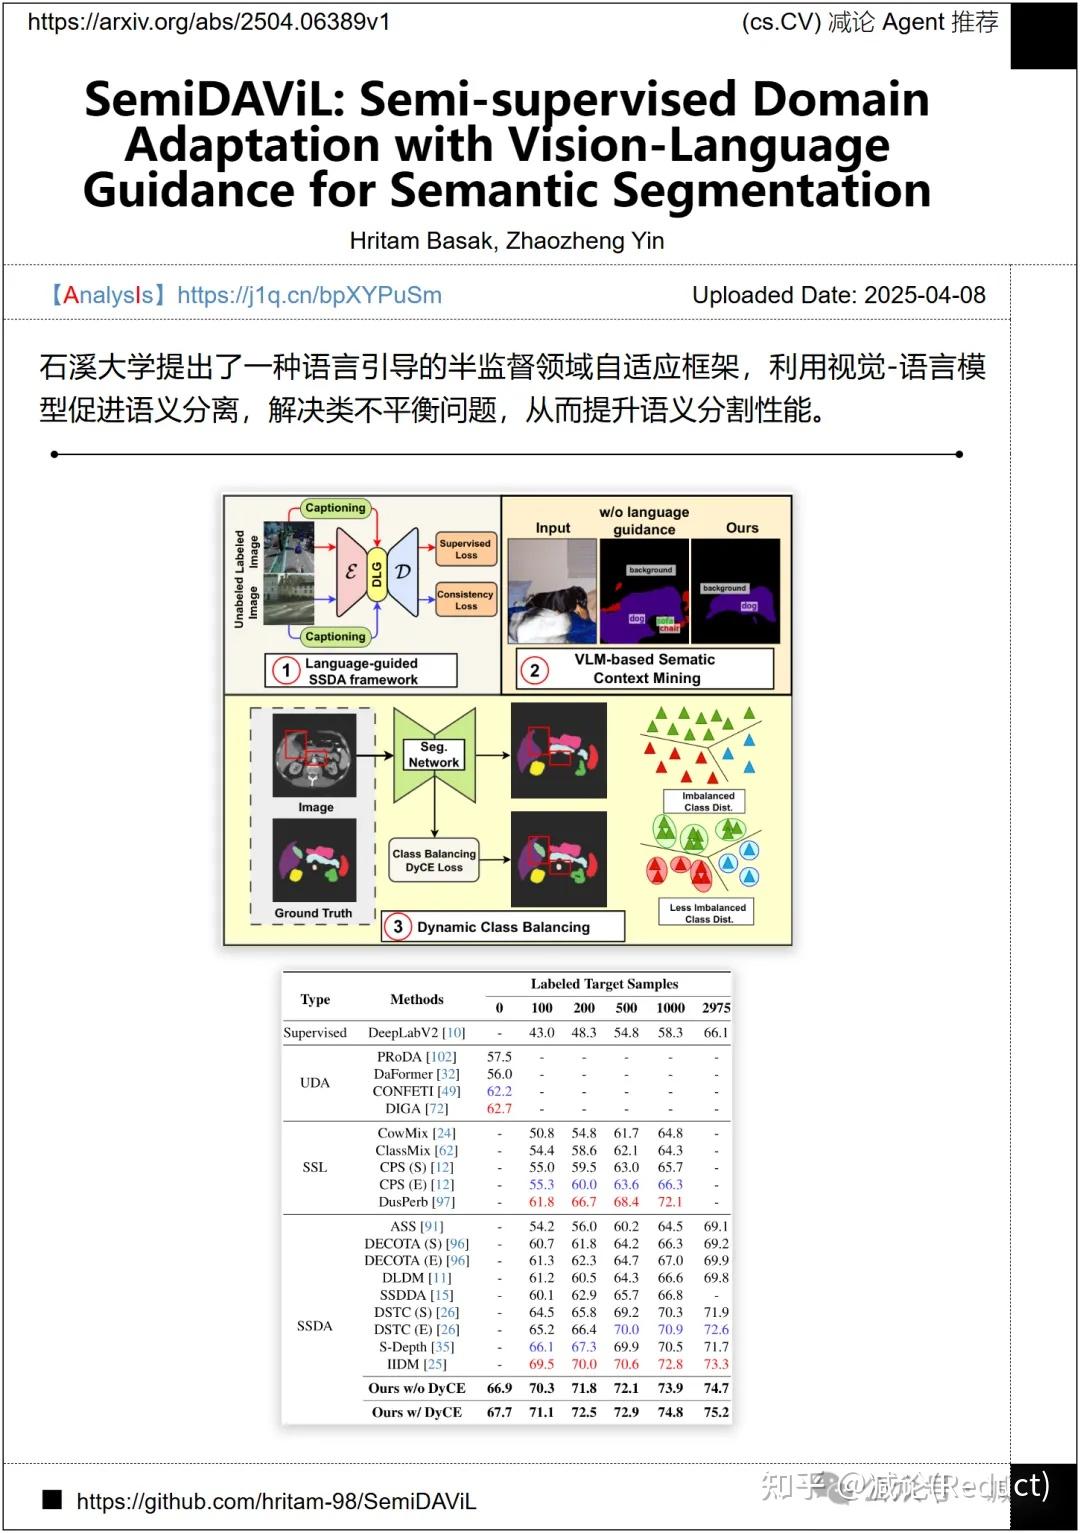Click the Supervised type cell

pyautogui.click(x=315, y=1033)
